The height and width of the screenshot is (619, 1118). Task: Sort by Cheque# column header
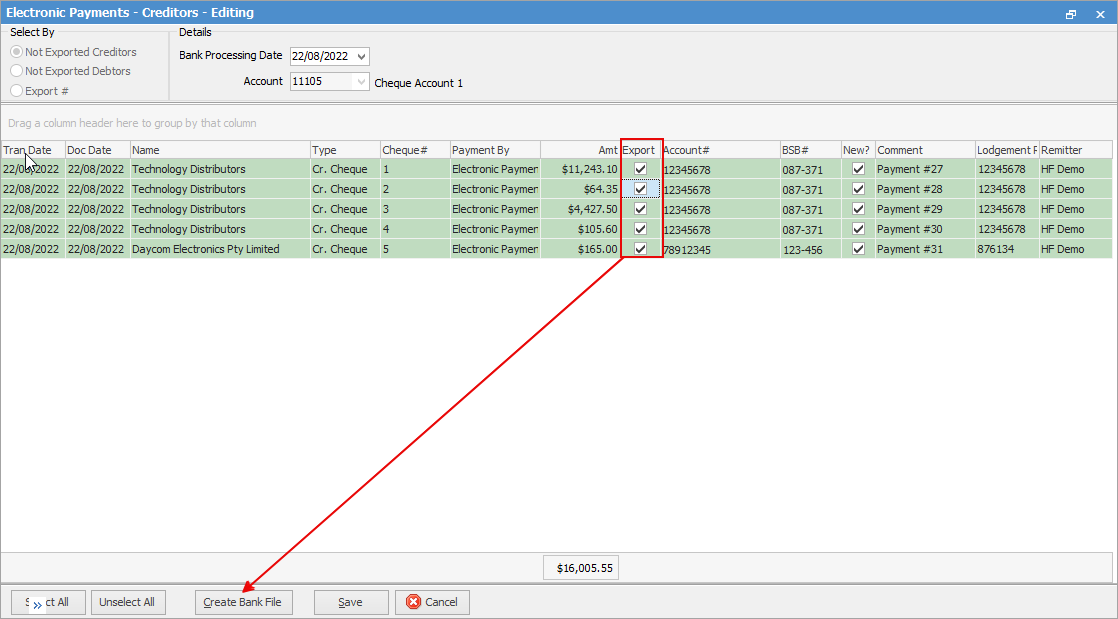[415, 150]
